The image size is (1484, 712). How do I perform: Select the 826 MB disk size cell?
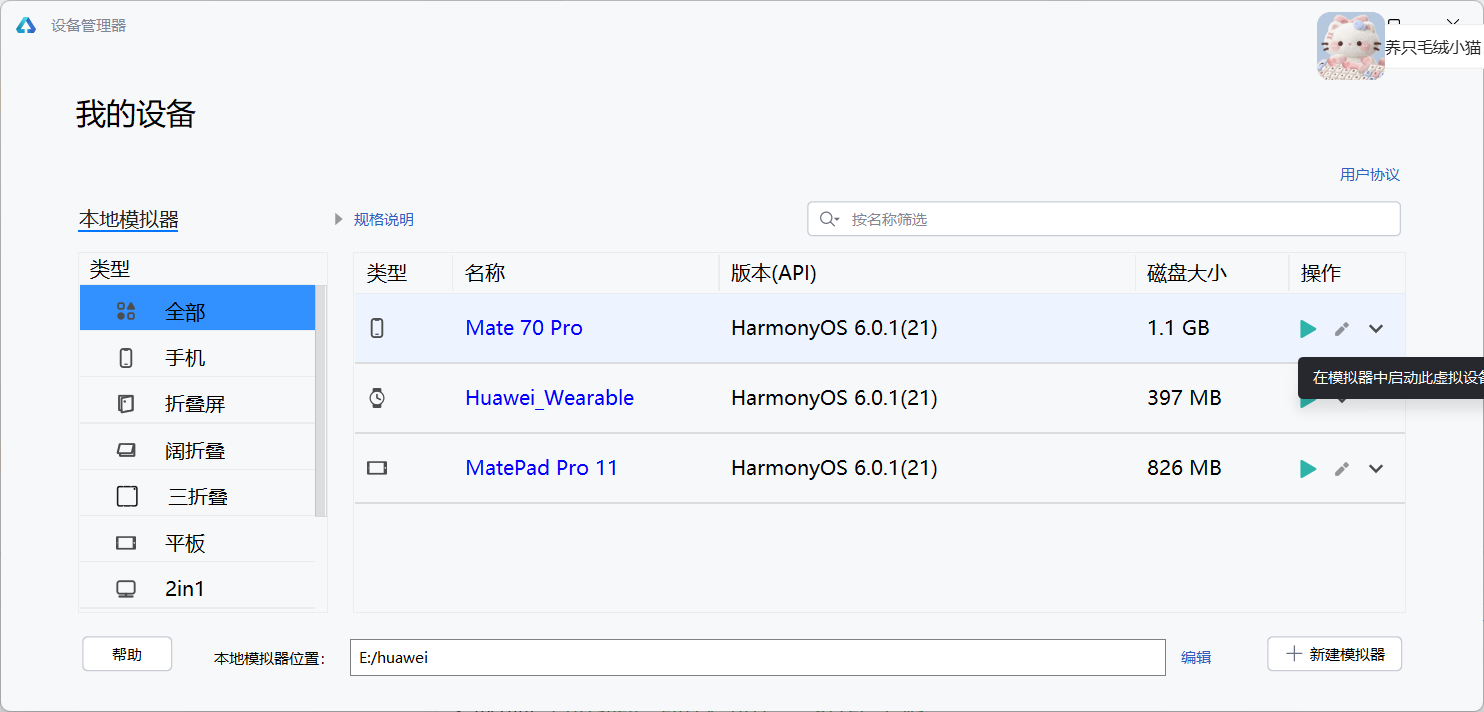[x=1184, y=468]
